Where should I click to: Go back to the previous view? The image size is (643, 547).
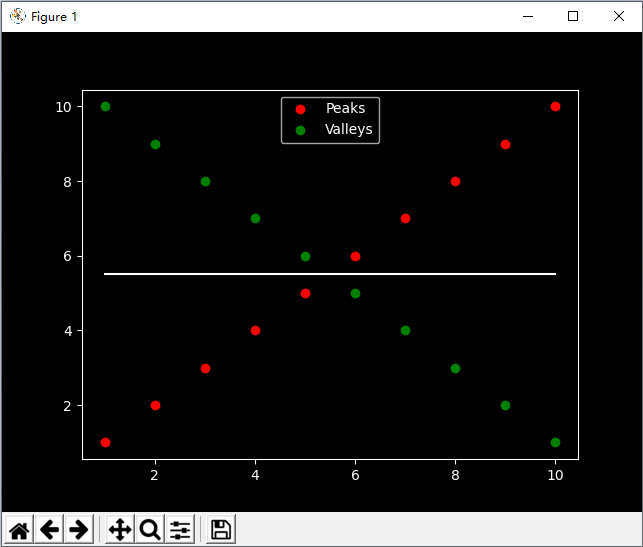pyautogui.click(x=49, y=529)
